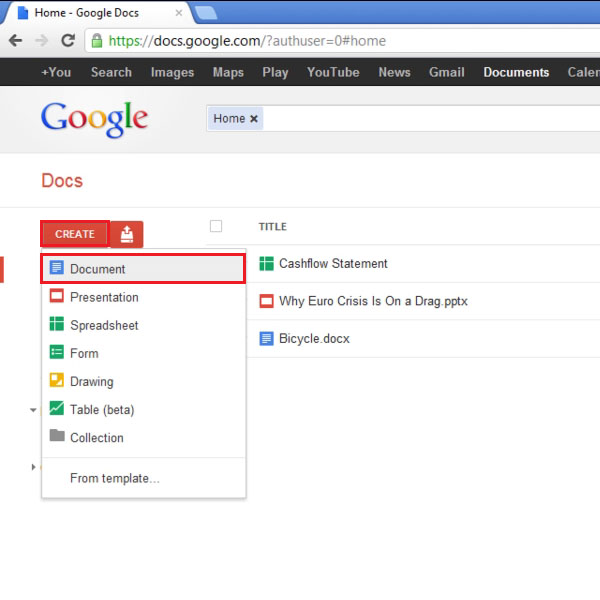Click the Google logo
This screenshot has width=600, height=600.
coord(94,119)
